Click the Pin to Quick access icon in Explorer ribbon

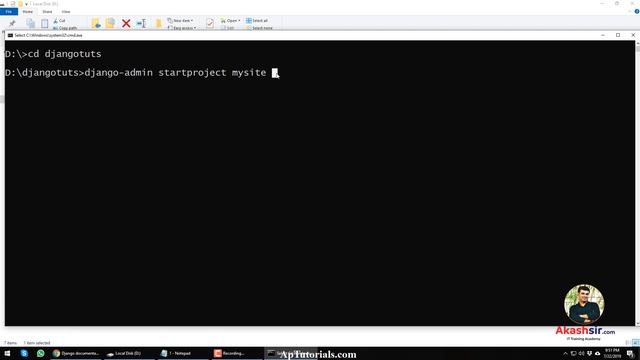click(12, 23)
